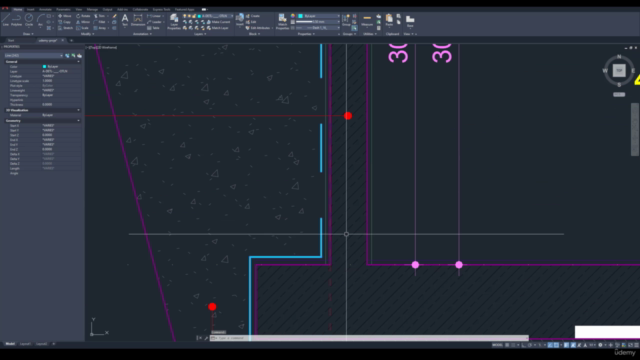Expand the Annotation panel dropdown
The width and height of the screenshot is (640, 360).
(x=142, y=34)
